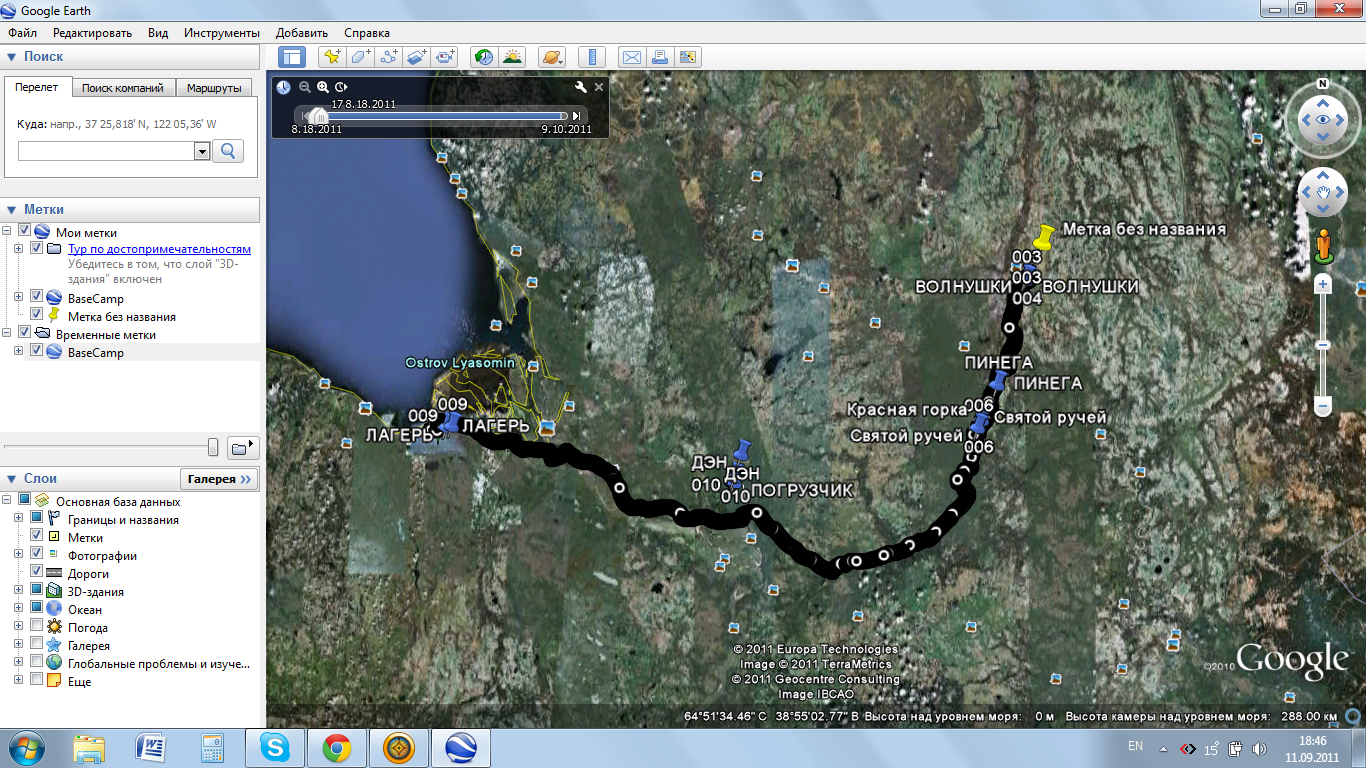
Task: Click the Record a Tour camera icon
Action: (446, 57)
